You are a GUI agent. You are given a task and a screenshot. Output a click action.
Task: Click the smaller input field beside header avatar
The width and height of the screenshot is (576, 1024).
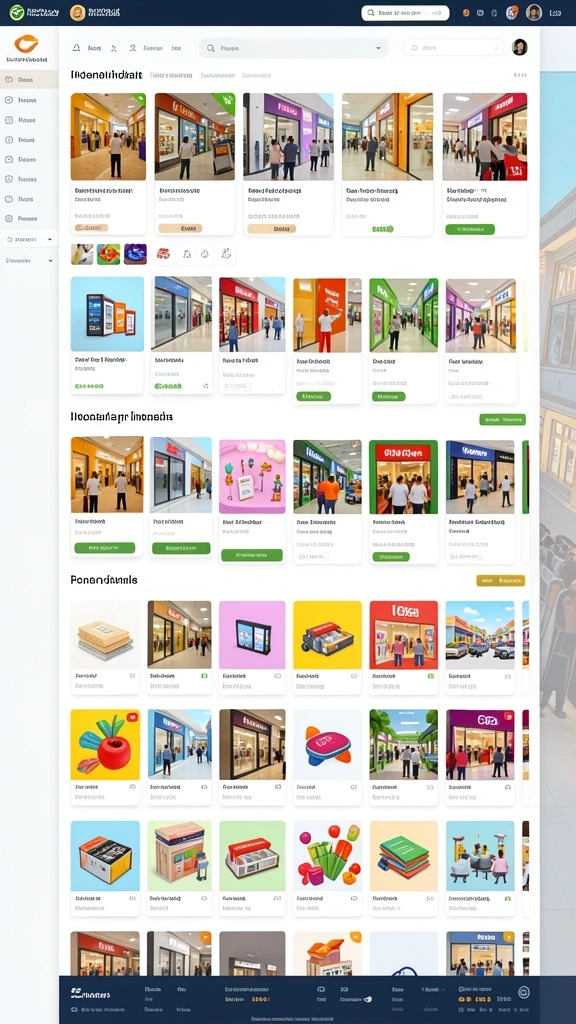click(x=453, y=47)
